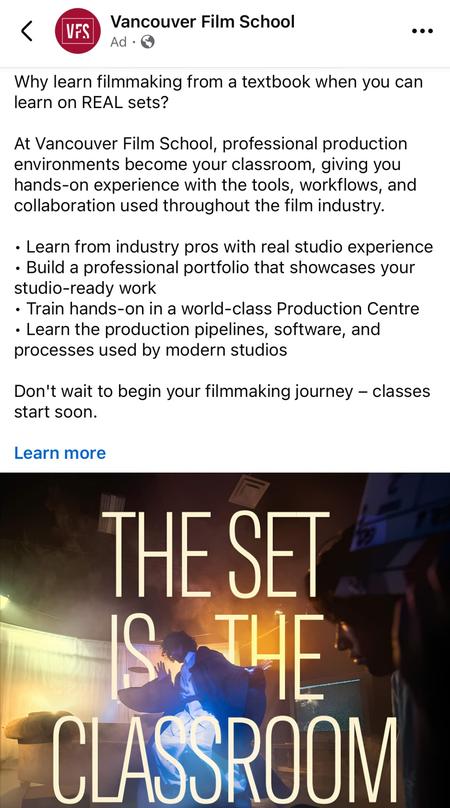Click the 'CLASSROOM' word in the ad image
450x808 pixels.
pos(225,761)
